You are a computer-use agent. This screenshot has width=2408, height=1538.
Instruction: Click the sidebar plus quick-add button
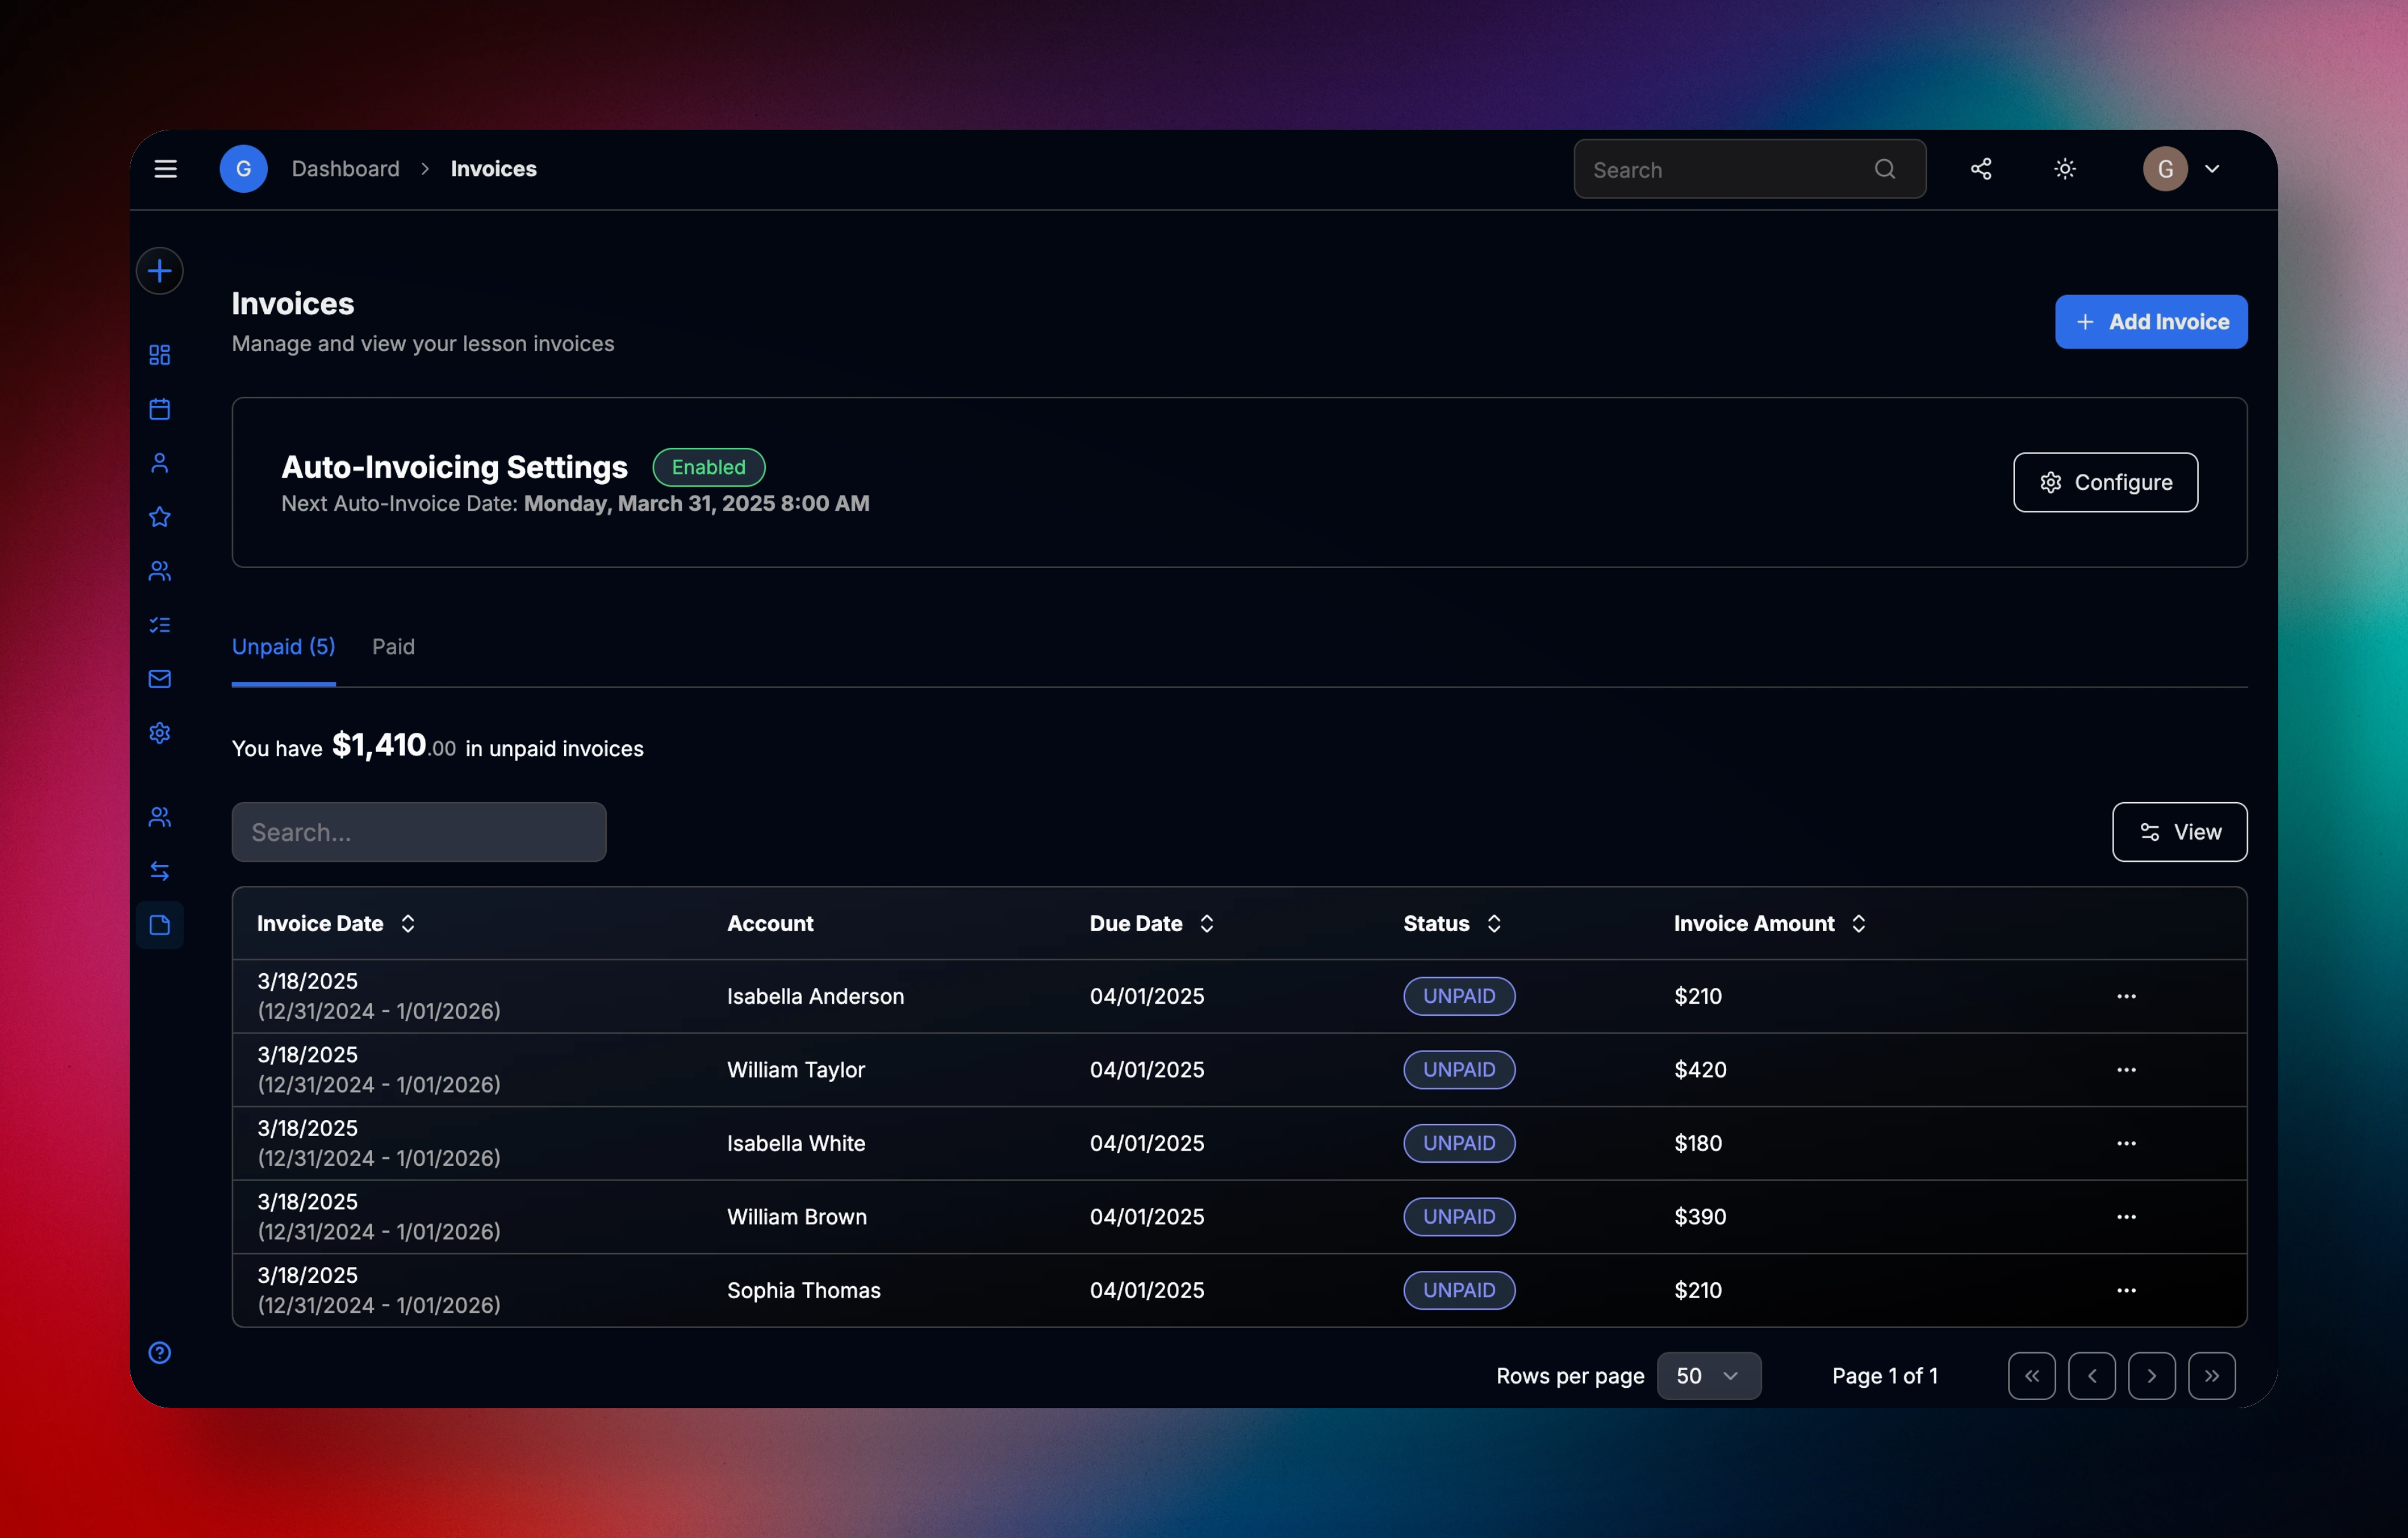coord(160,271)
